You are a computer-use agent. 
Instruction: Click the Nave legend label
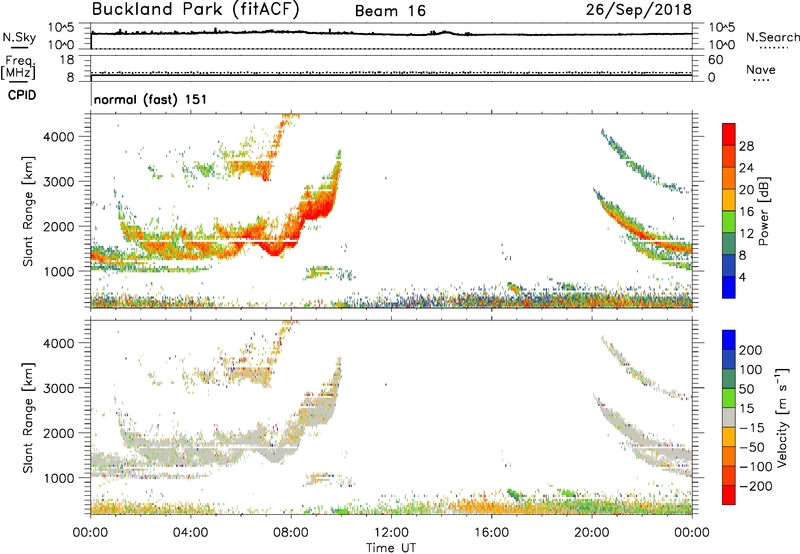coord(761,70)
